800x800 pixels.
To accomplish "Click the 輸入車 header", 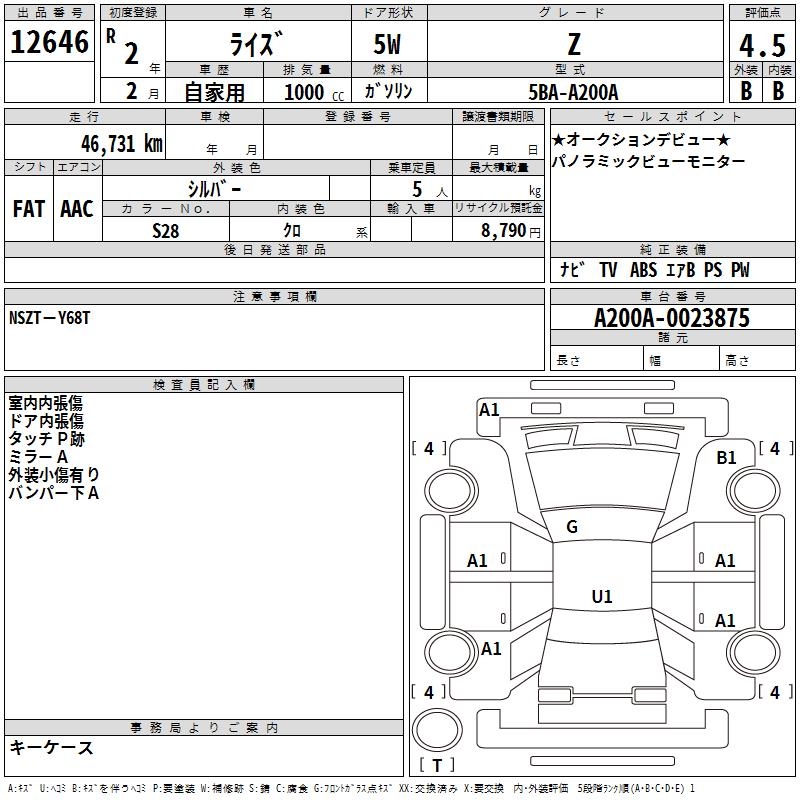I will (411, 209).
